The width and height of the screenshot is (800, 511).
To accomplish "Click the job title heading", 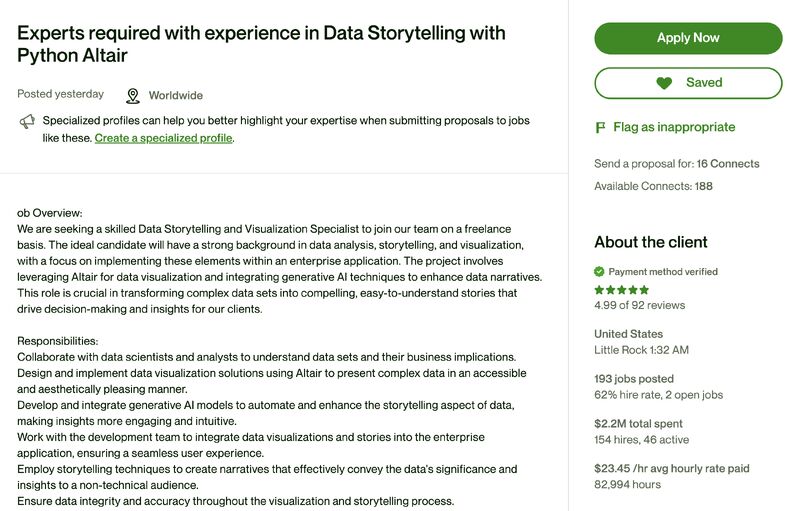I will point(261,44).
